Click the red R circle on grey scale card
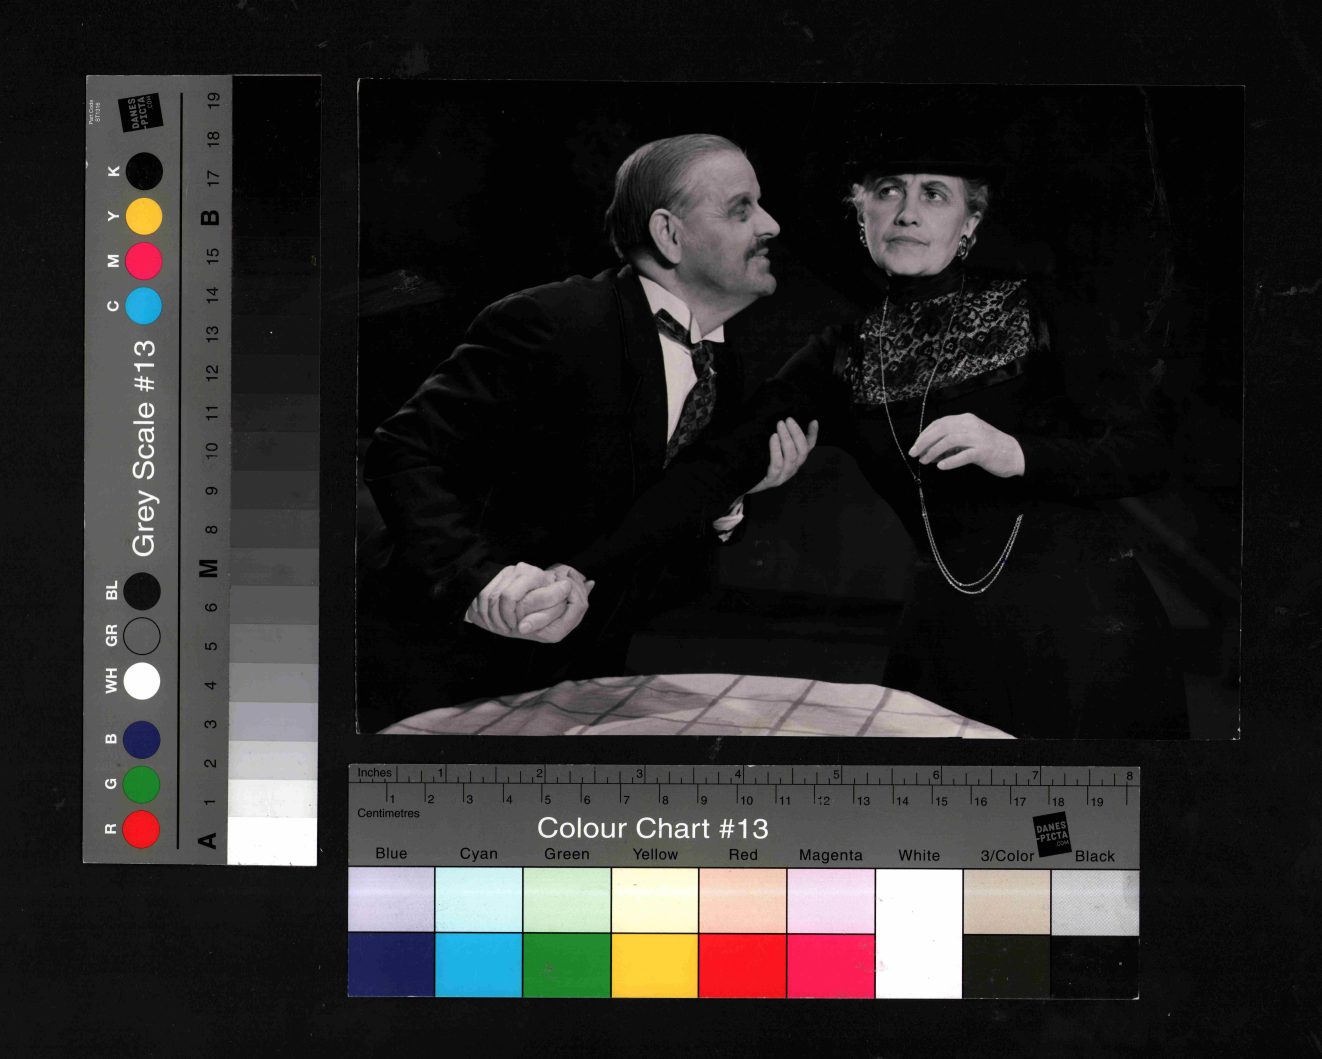1322x1059 pixels. click(x=142, y=829)
